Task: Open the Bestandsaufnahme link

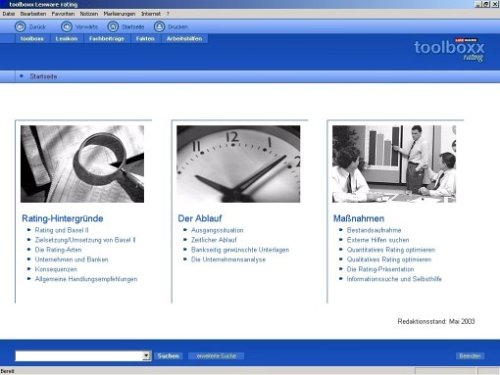Action: coord(374,230)
